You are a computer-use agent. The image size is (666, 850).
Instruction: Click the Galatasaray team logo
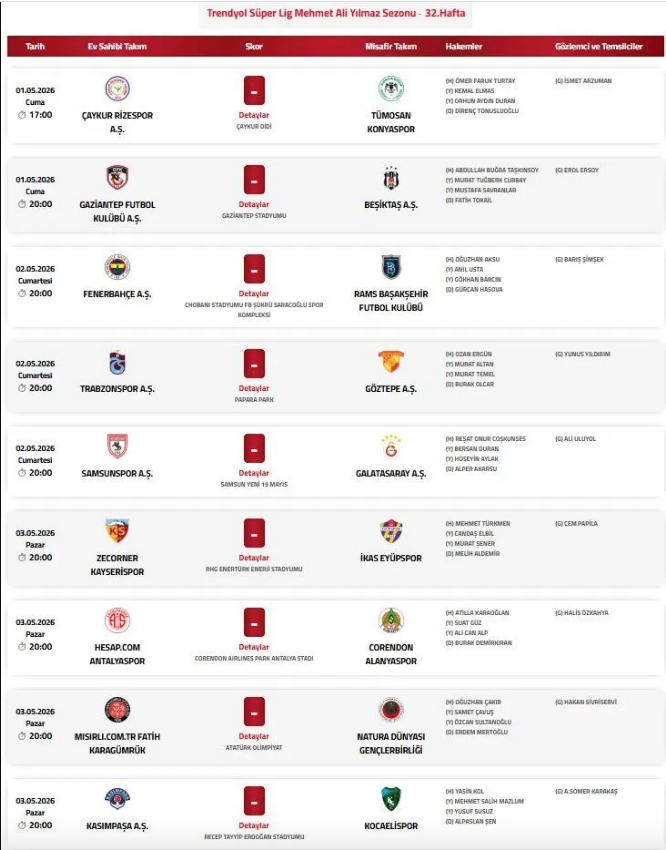click(390, 446)
